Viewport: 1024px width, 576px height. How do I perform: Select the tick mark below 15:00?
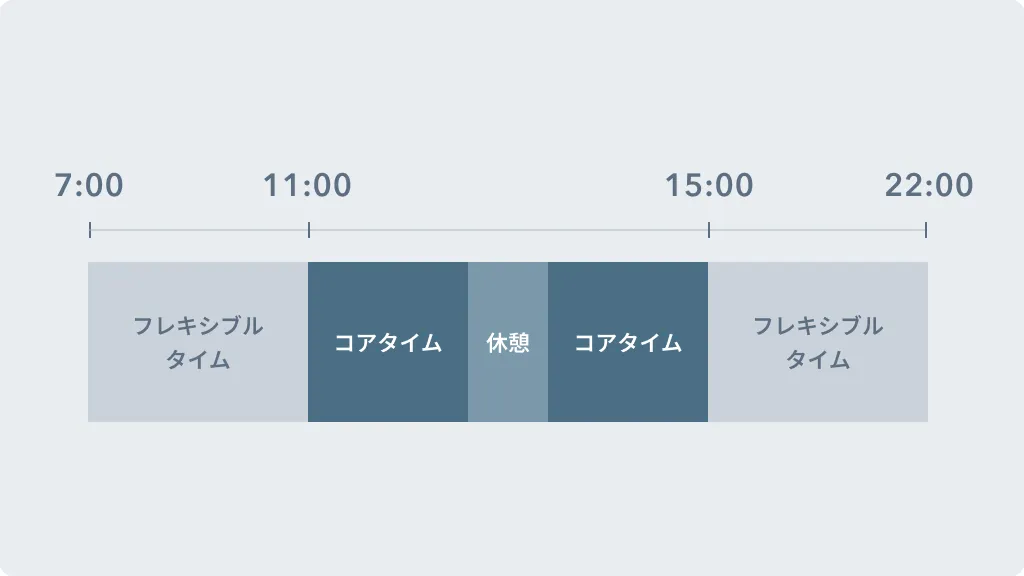(x=709, y=230)
